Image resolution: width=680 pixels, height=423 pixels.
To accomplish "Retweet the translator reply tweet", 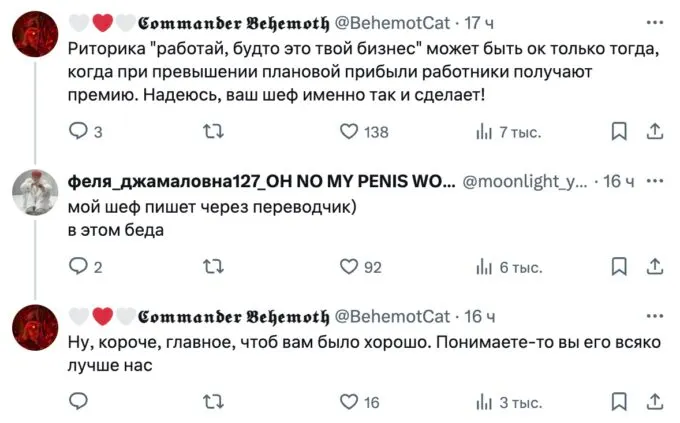I will [212, 266].
